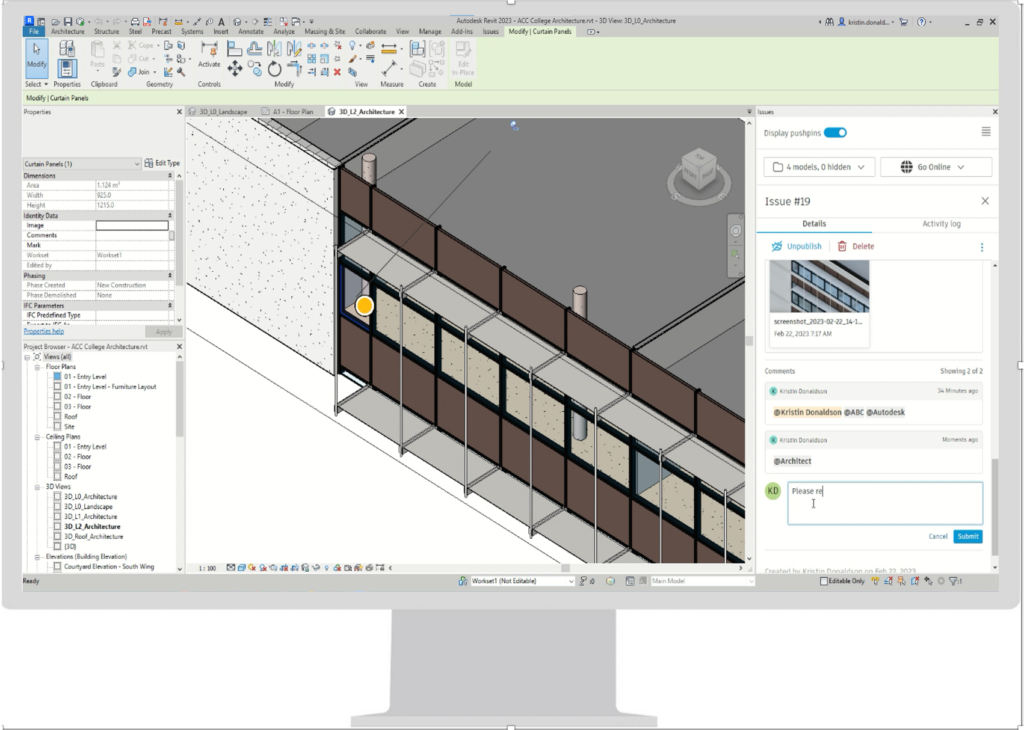Check the Editable Only checkbox
1024x730 pixels.
(x=824, y=581)
